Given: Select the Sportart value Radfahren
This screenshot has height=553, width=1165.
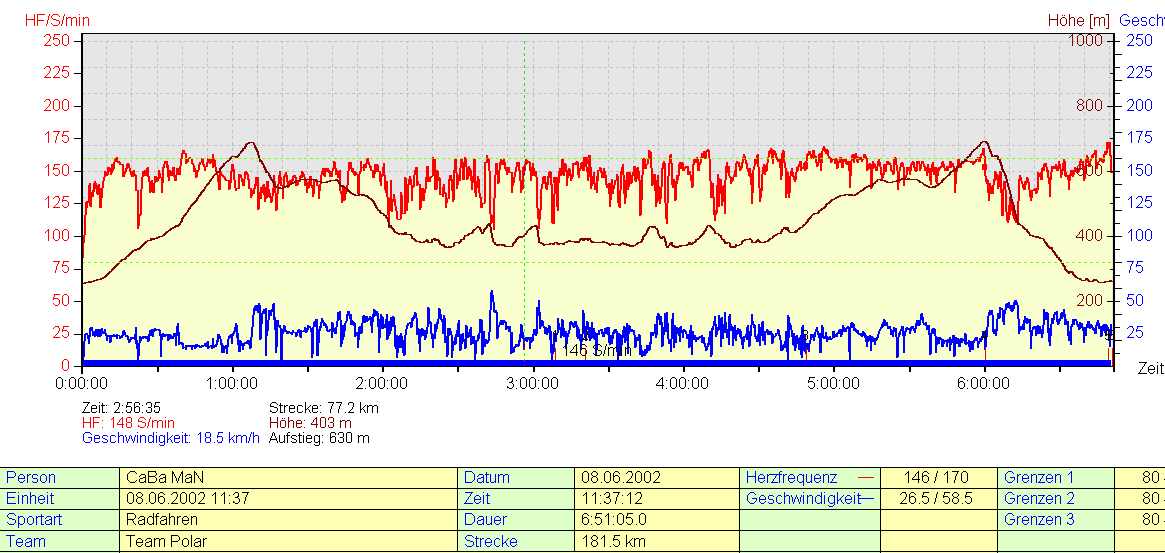Looking at the screenshot, I should point(162,520).
